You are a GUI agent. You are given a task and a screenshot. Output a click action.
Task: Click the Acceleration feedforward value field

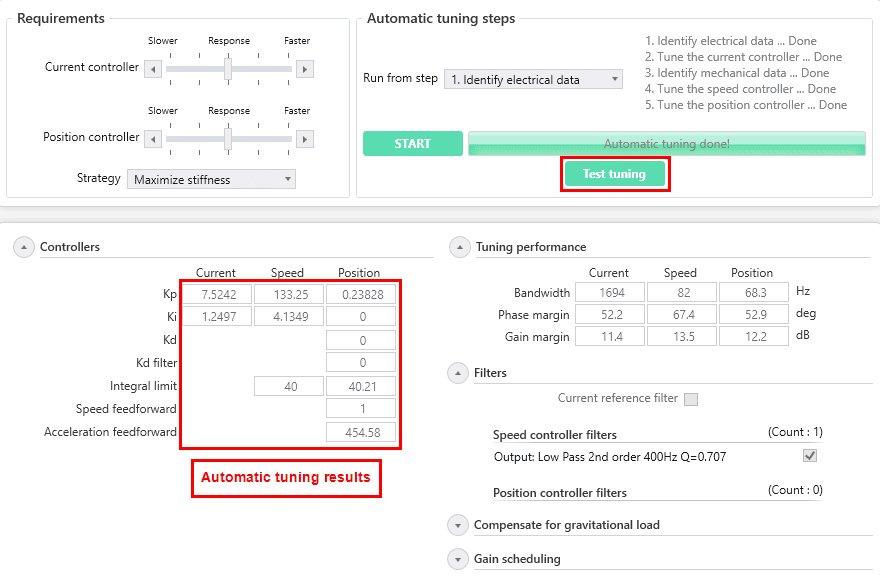[361, 433]
